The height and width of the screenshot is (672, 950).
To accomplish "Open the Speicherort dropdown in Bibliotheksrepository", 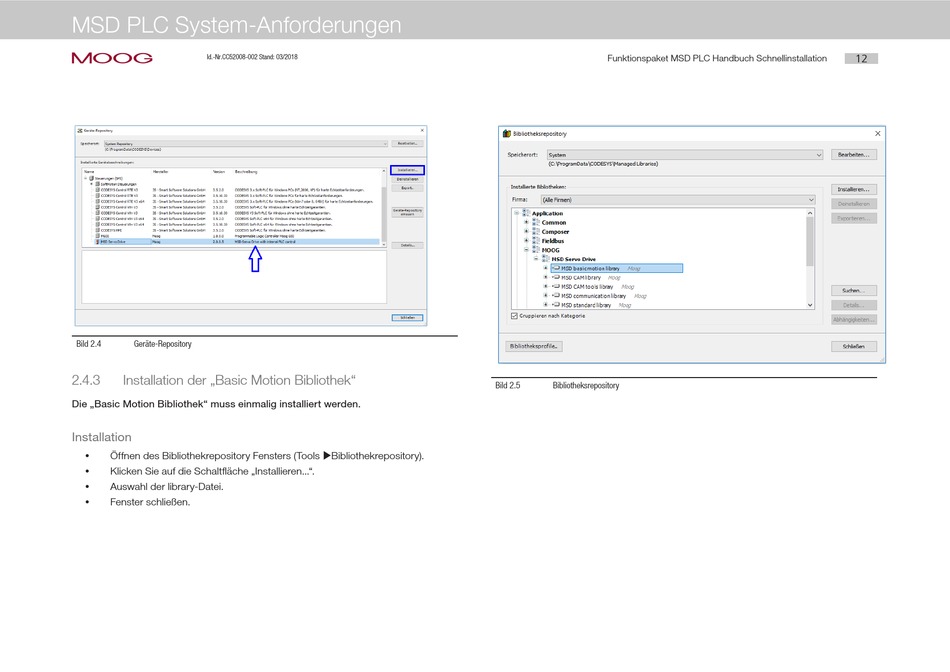I will [685, 155].
